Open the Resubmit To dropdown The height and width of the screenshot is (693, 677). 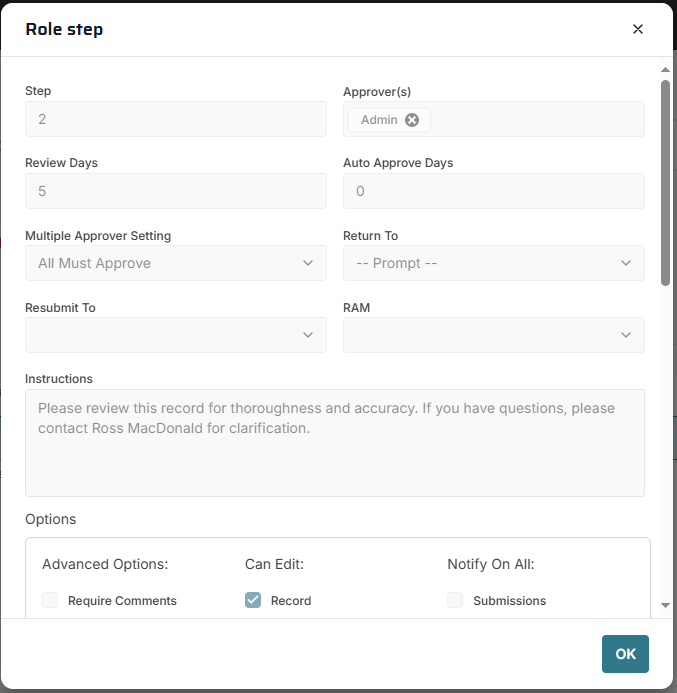coord(175,335)
